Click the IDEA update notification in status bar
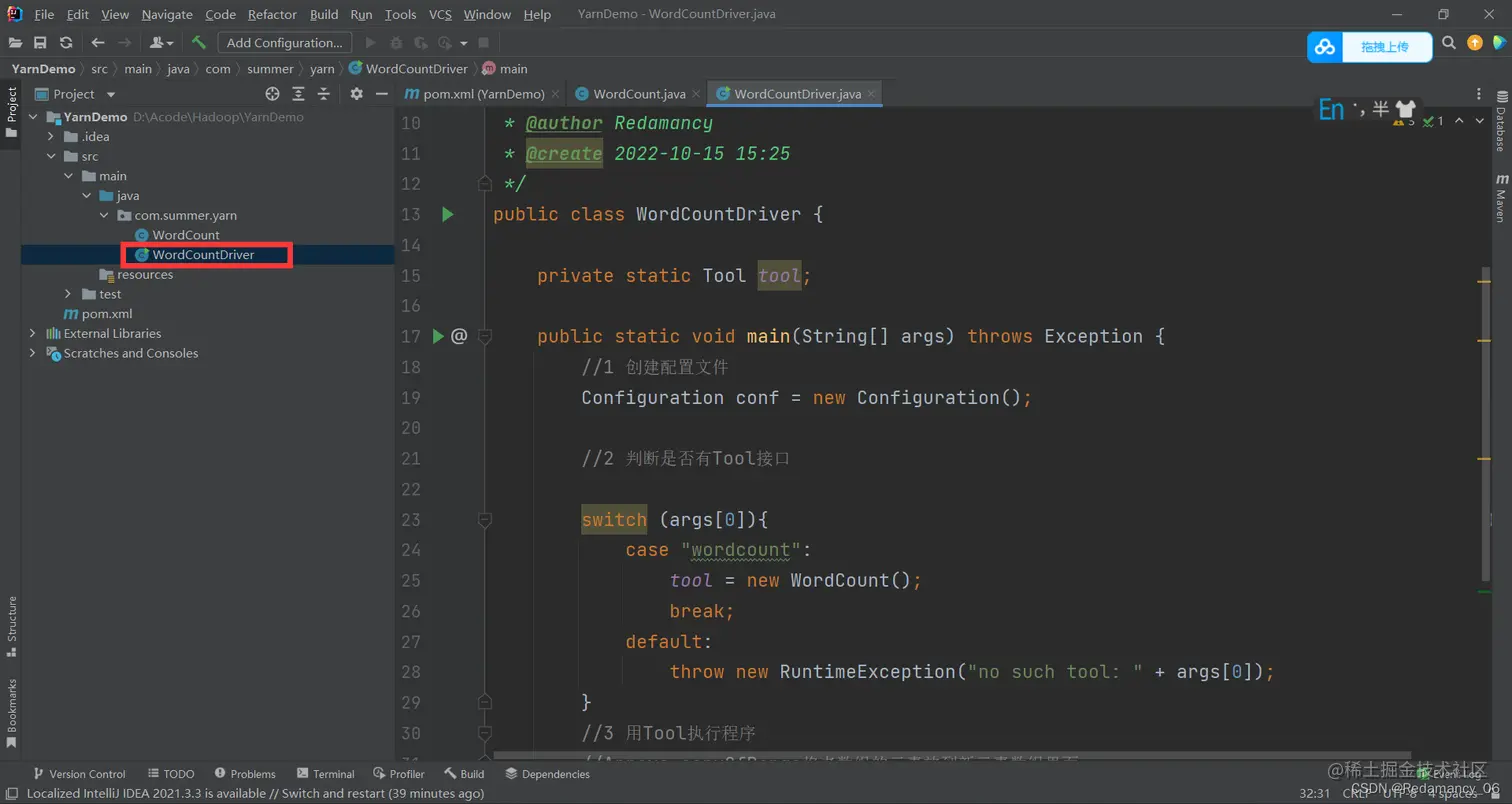Viewport: 1512px width, 804px height. 255,793
